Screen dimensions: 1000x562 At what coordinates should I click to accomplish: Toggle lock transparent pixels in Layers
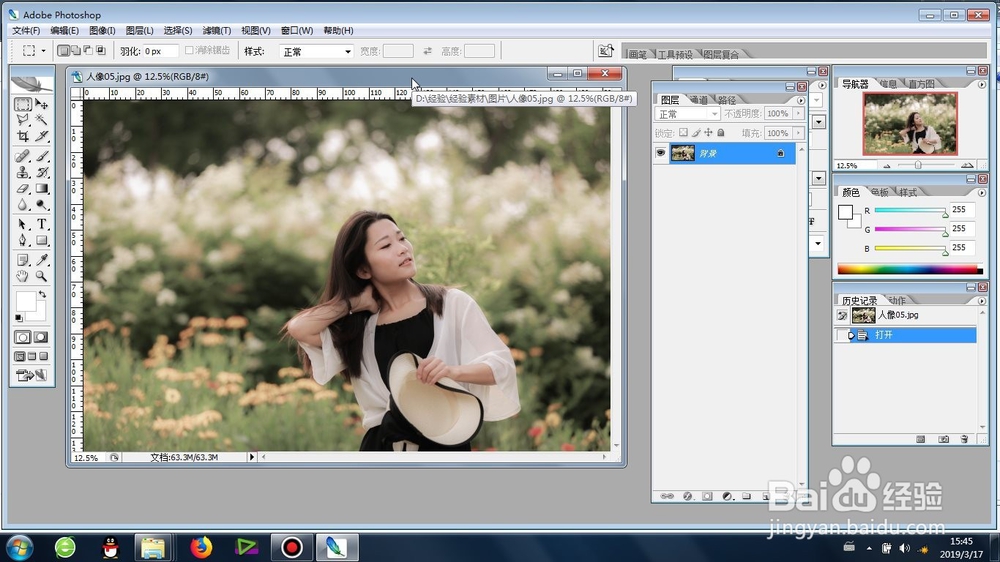683,133
